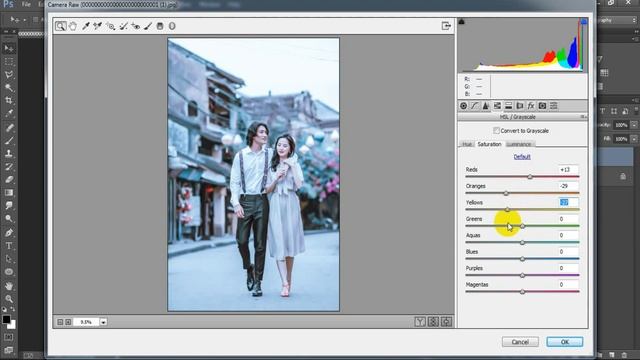The width and height of the screenshot is (640, 360).
Task: Select Photoshop Eraser tool
Action: 9,180
